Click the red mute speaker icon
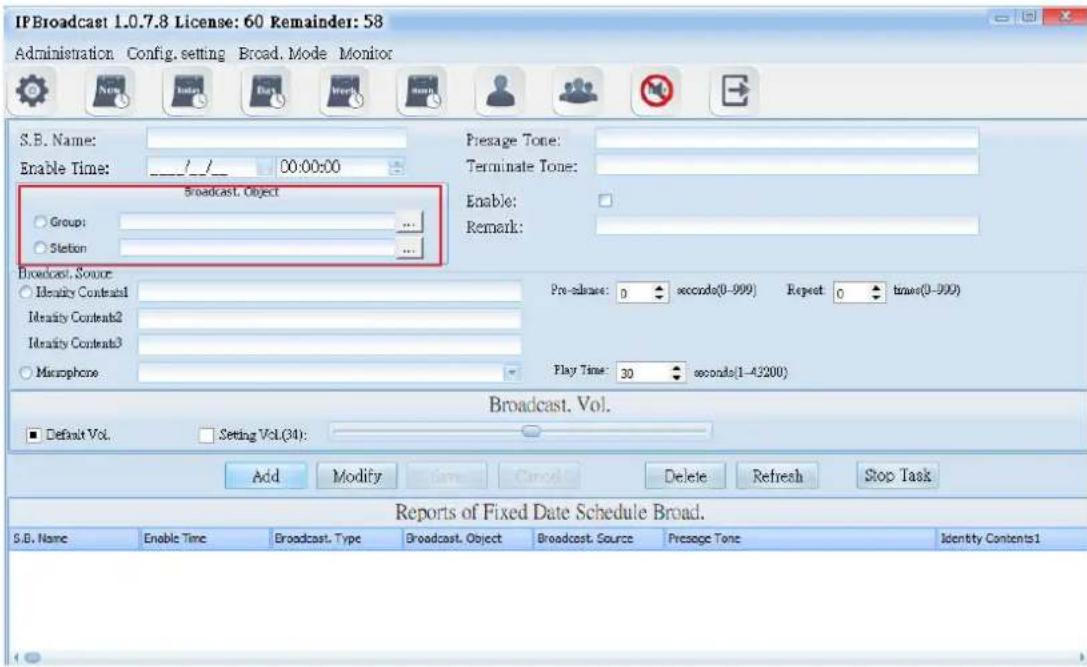 [x=656, y=91]
